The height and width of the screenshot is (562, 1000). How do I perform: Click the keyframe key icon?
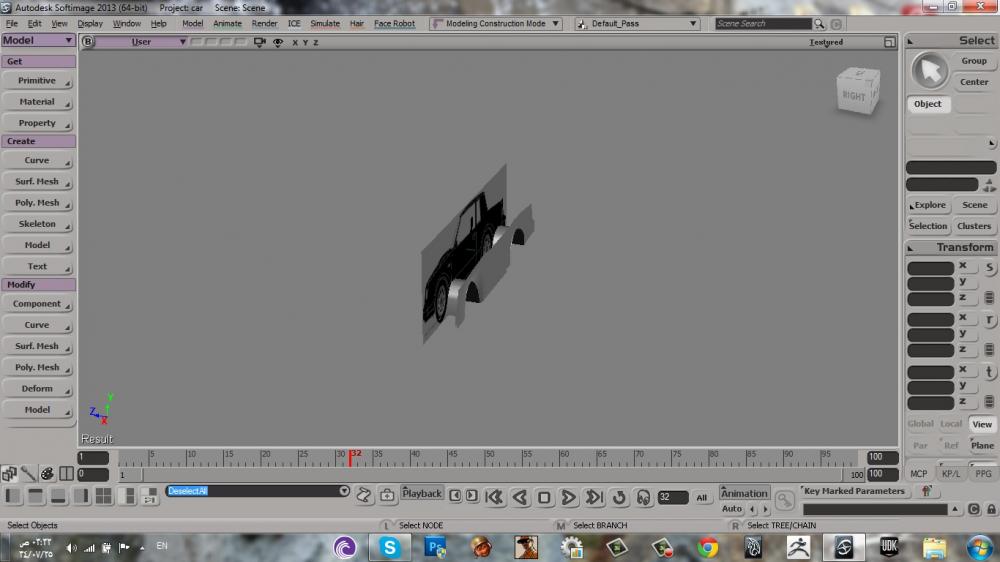point(784,499)
